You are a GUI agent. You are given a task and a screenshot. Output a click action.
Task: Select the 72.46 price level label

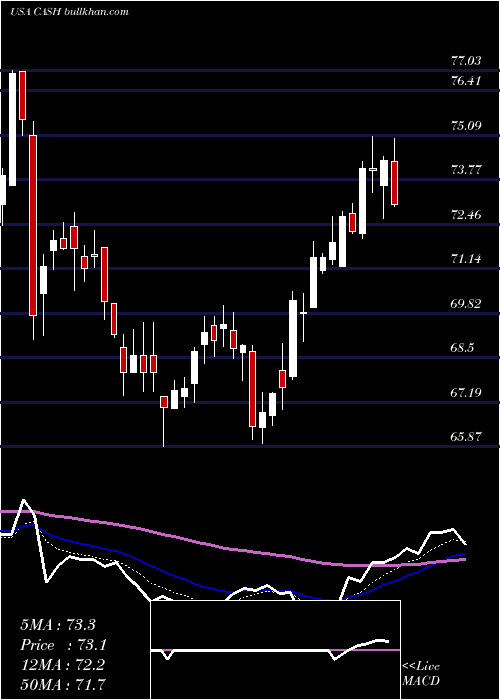pos(466,214)
